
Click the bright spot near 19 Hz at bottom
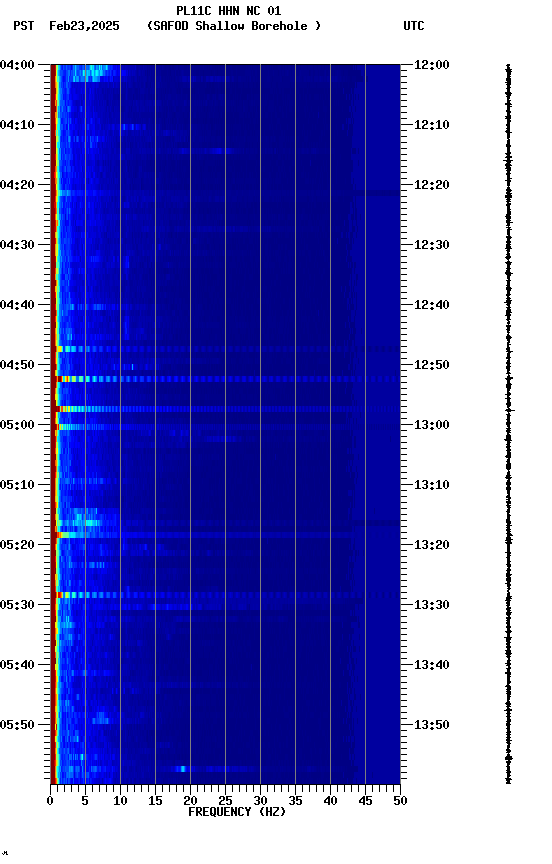pyautogui.click(x=181, y=769)
